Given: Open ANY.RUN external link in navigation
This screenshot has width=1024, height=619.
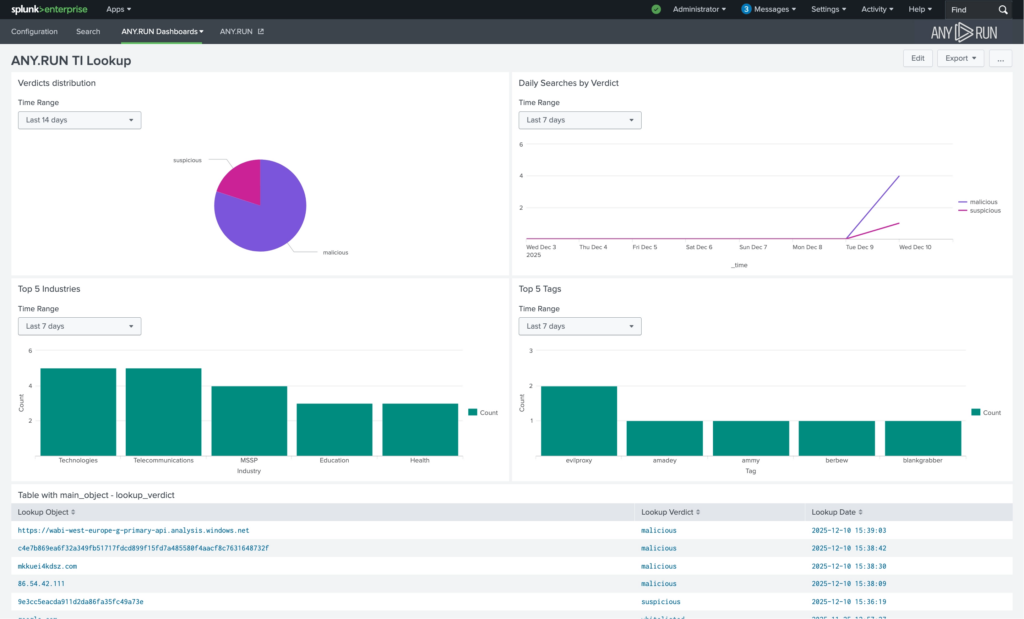Looking at the screenshot, I should [241, 32].
